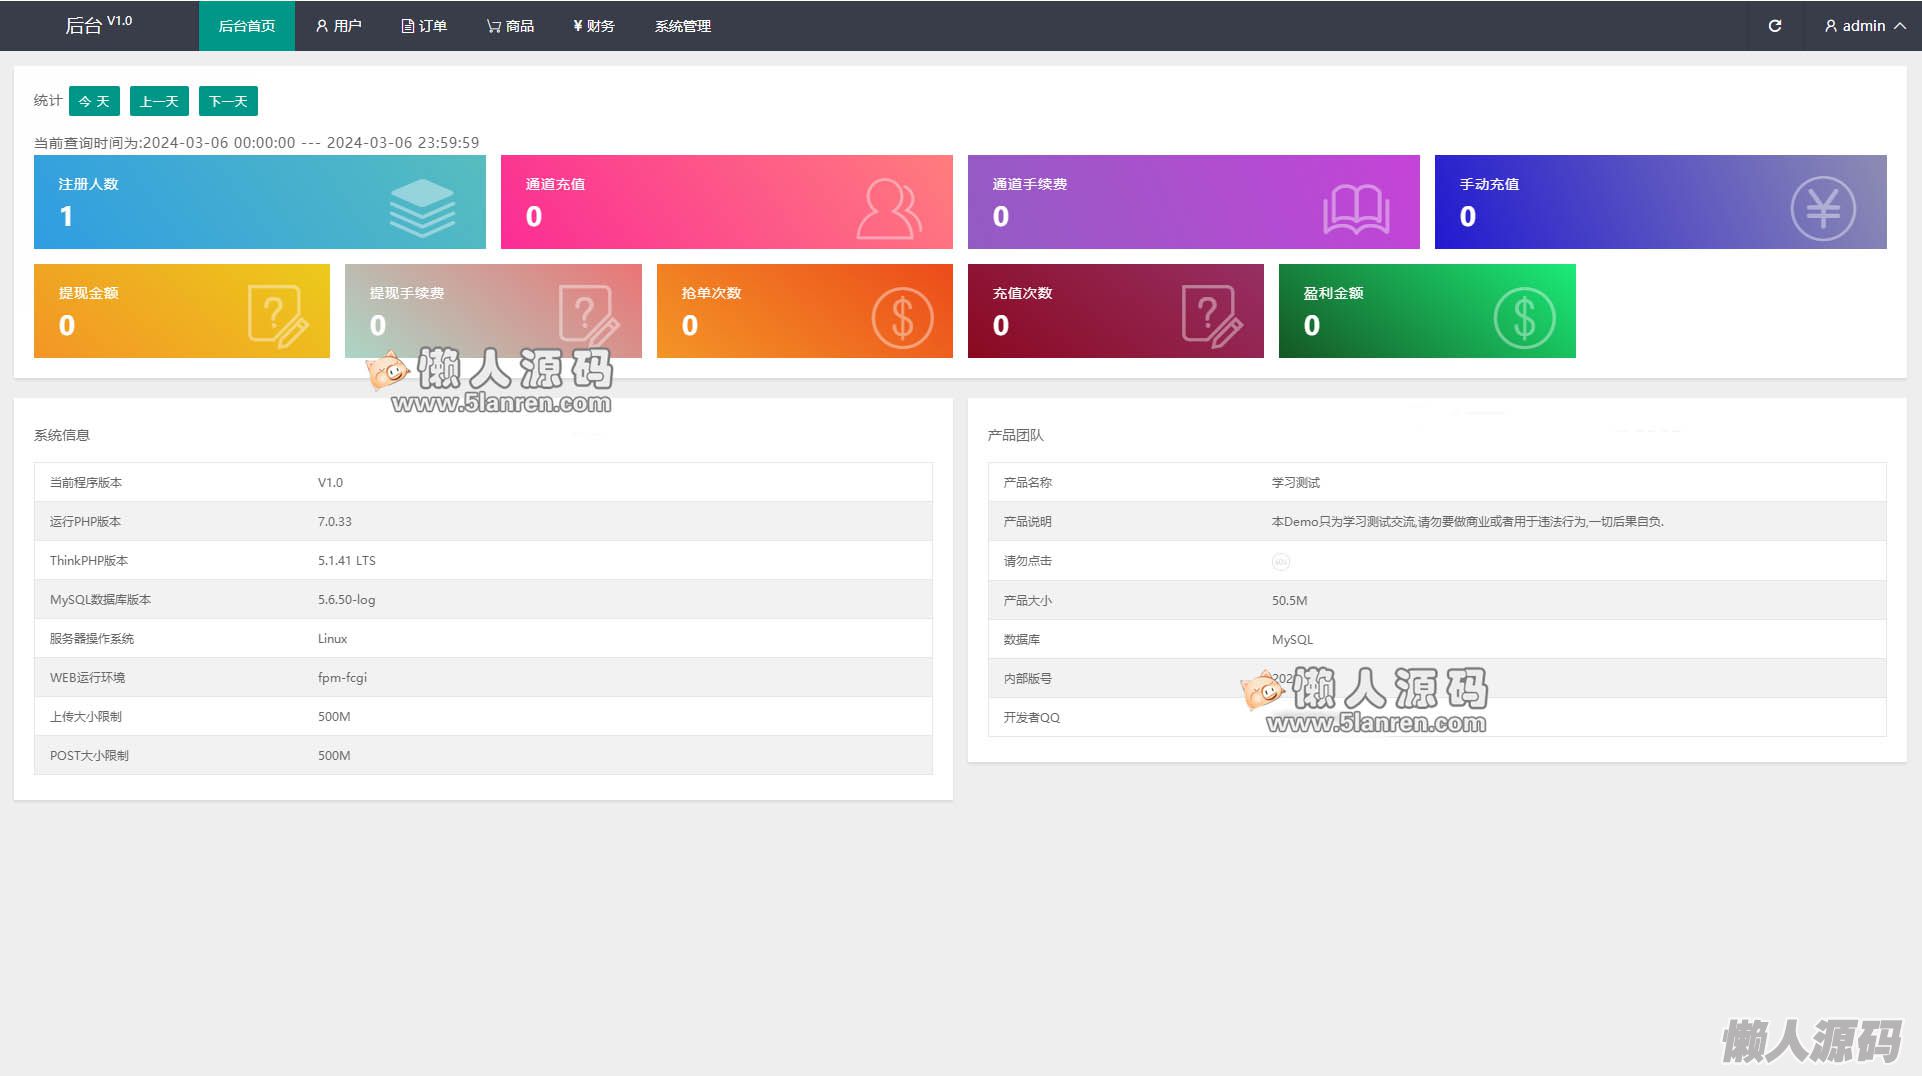Click the small round icon beside 请勿点击

coord(1280,562)
